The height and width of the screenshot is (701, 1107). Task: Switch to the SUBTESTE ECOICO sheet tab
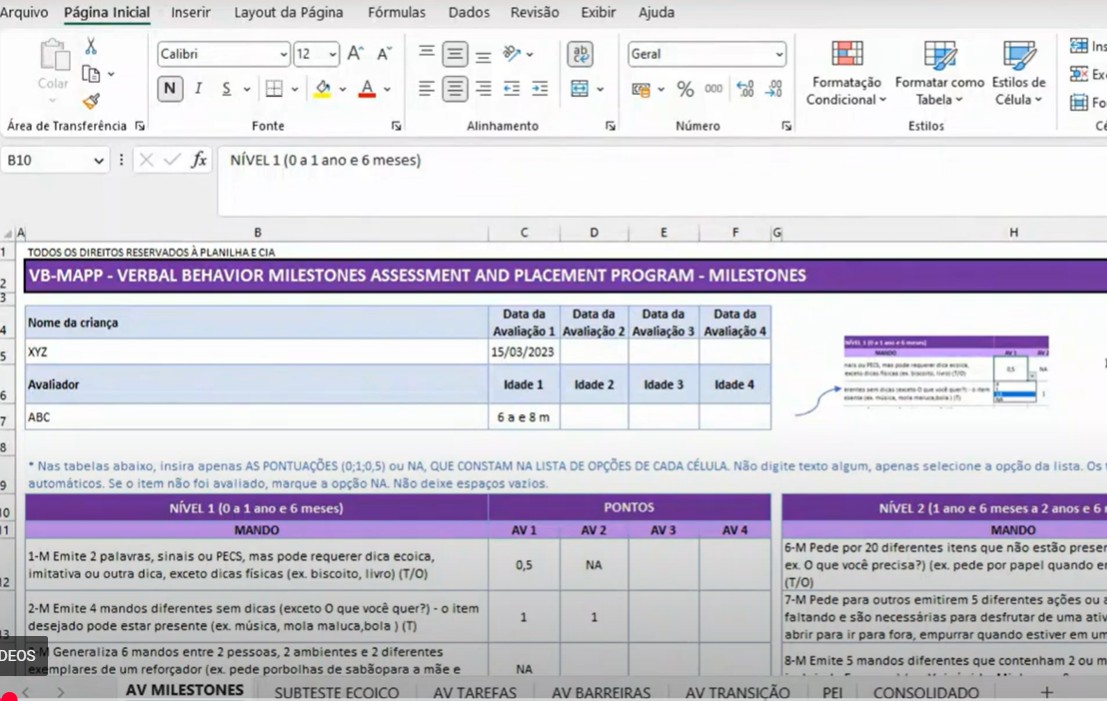coord(337,692)
